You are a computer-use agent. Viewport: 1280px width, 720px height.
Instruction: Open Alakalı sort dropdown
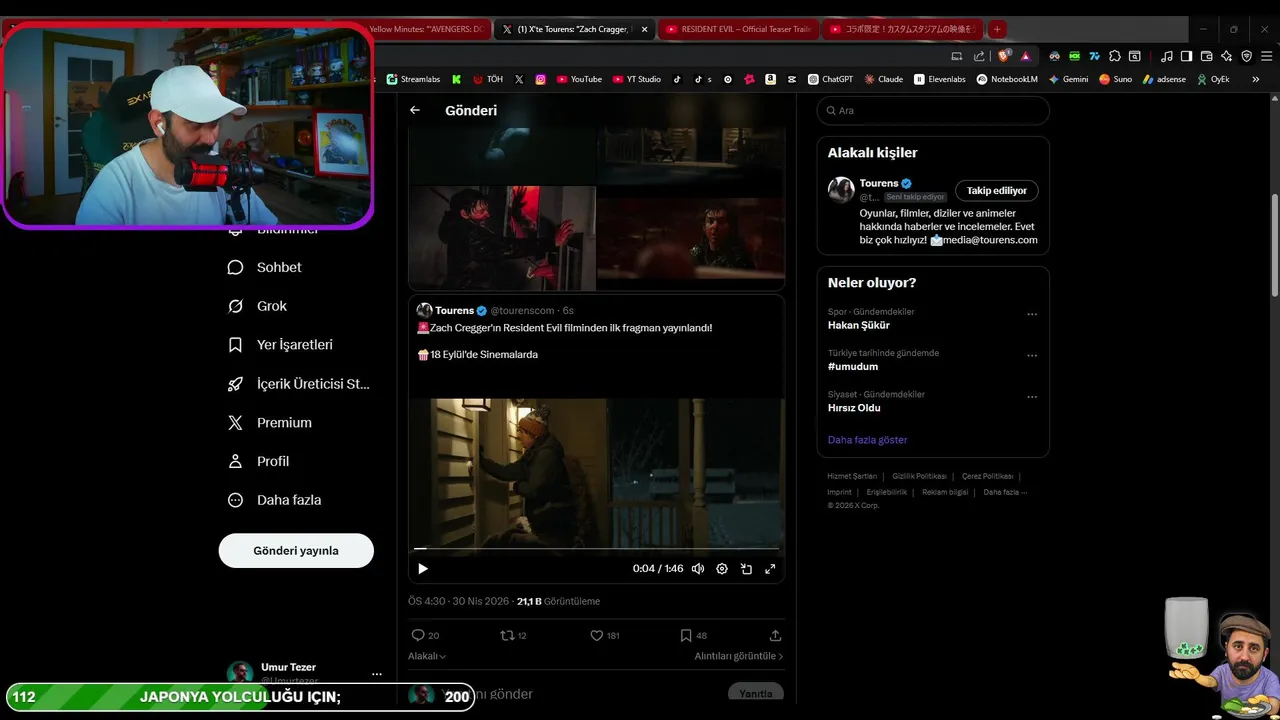pyautogui.click(x=427, y=656)
